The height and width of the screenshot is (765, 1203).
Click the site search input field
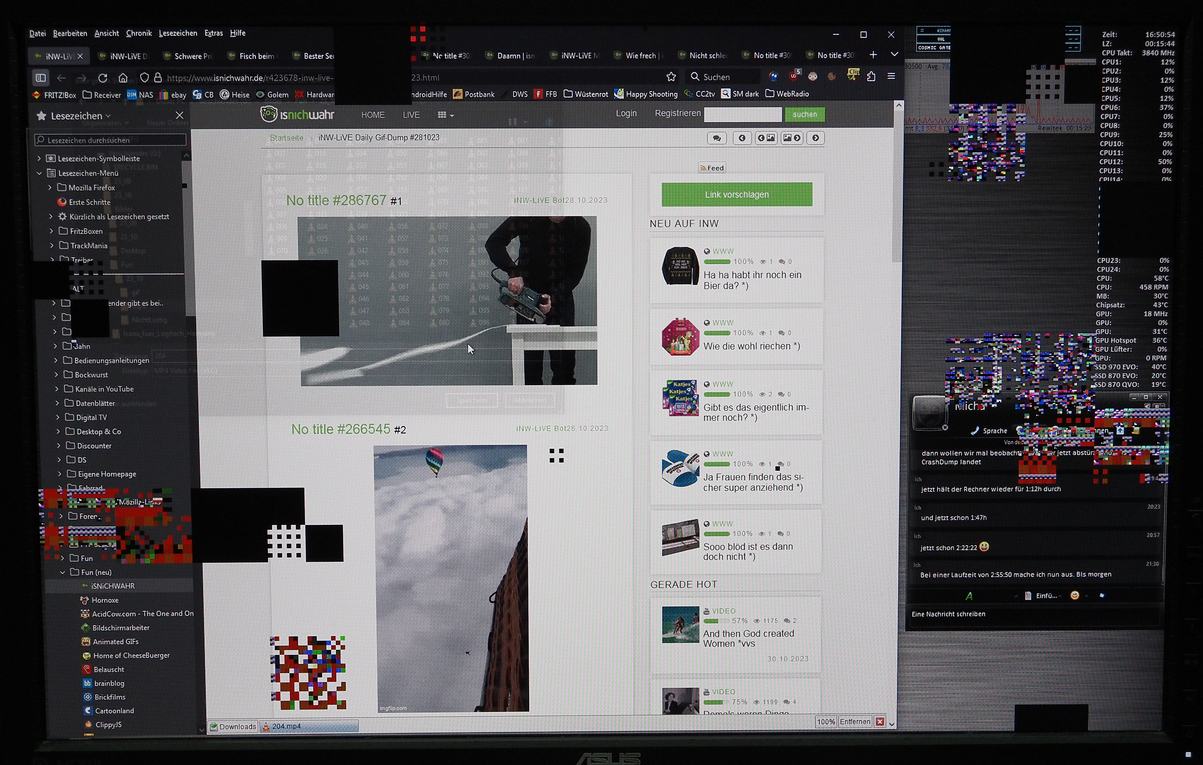tap(743, 114)
